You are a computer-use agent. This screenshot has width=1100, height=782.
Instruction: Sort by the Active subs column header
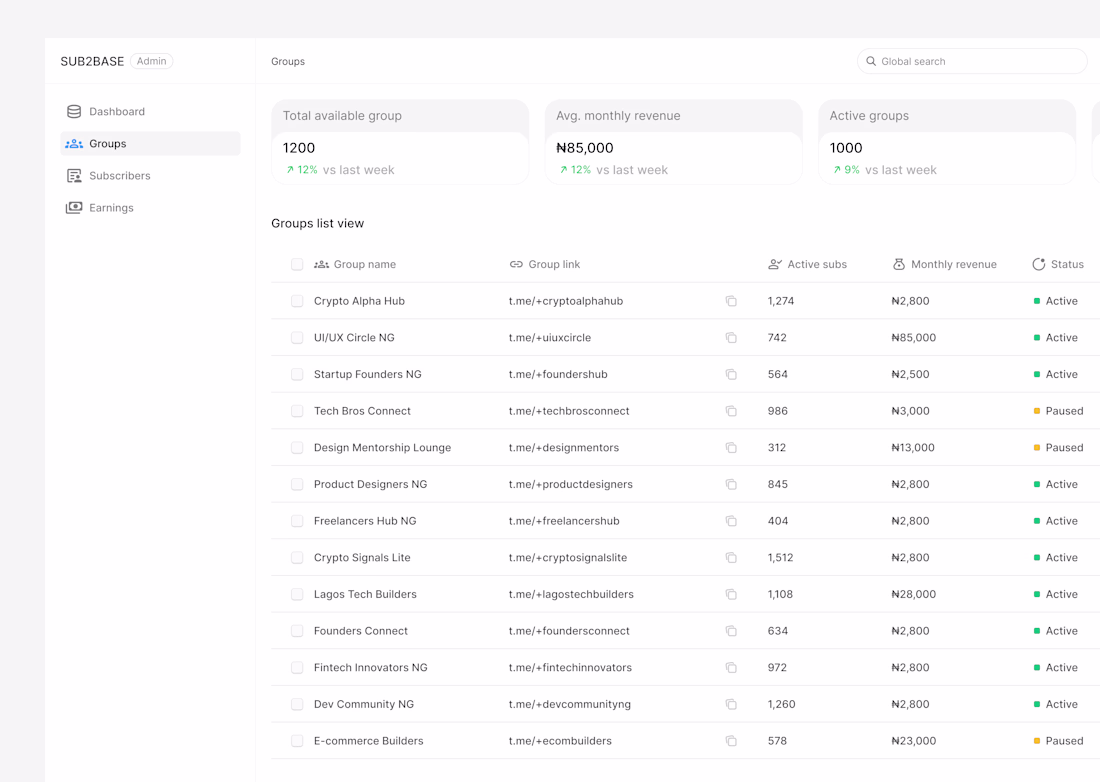point(816,265)
